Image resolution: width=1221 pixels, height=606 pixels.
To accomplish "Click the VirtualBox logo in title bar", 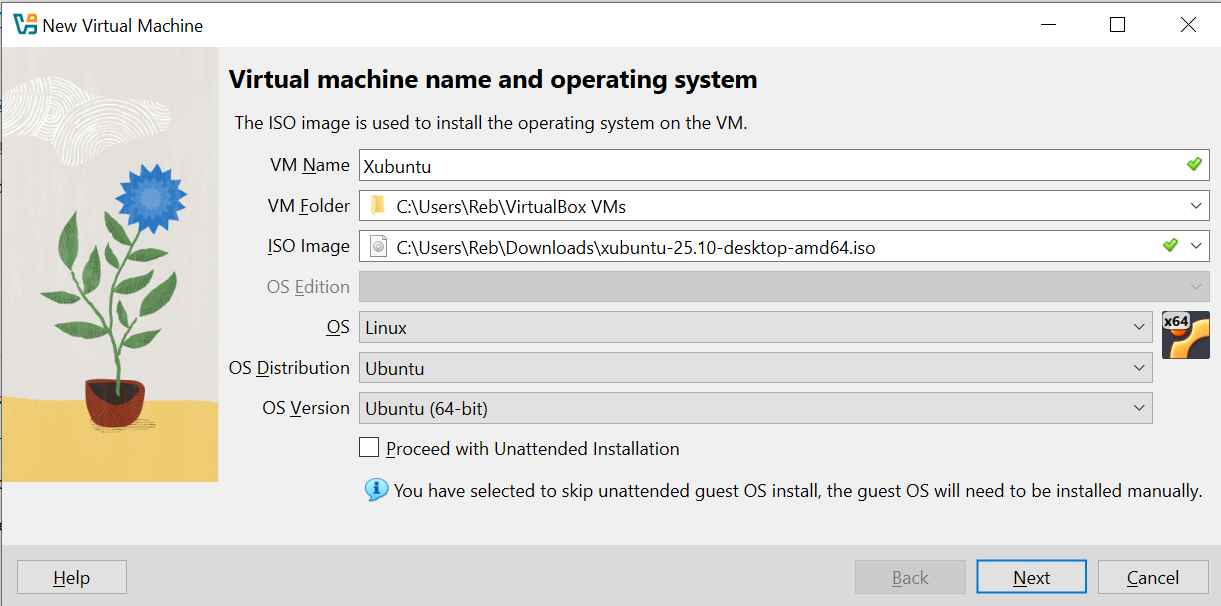I will pyautogui.click(x=25, y=25).
